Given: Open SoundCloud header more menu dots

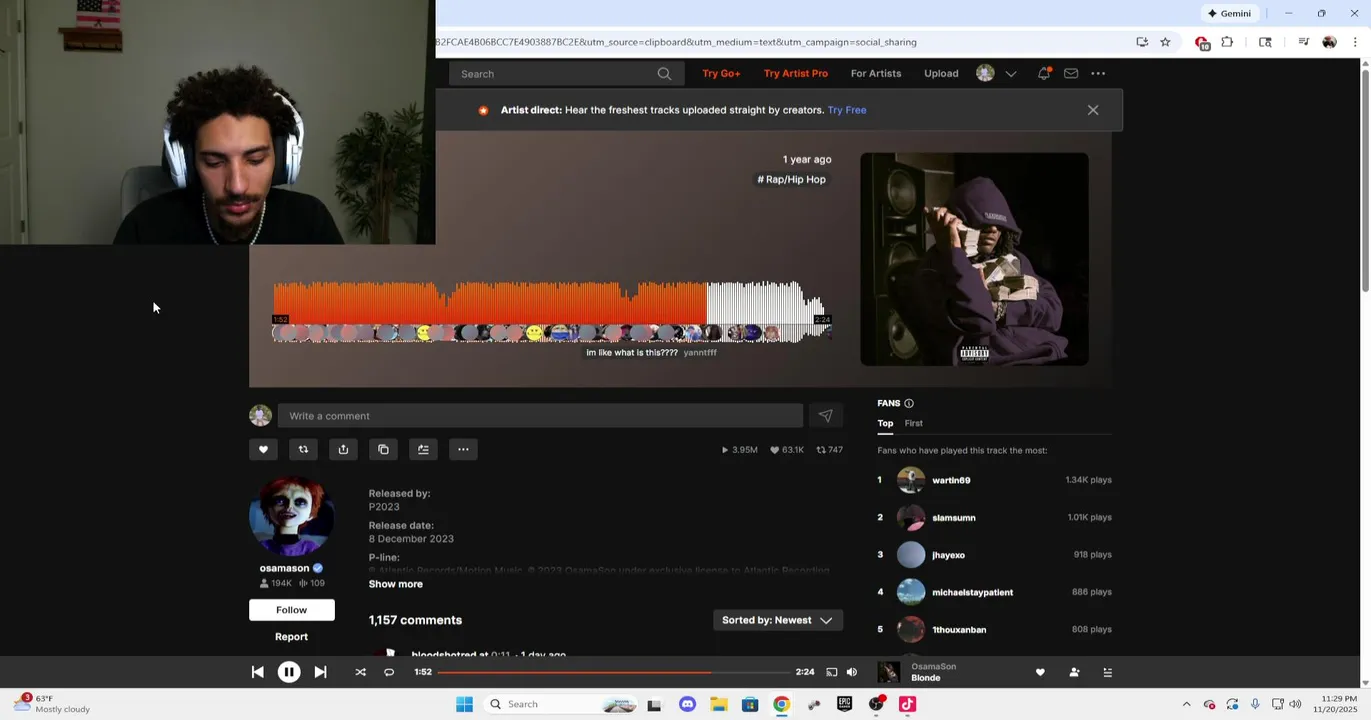Looking at the screenshot, I should (1098, 73).
